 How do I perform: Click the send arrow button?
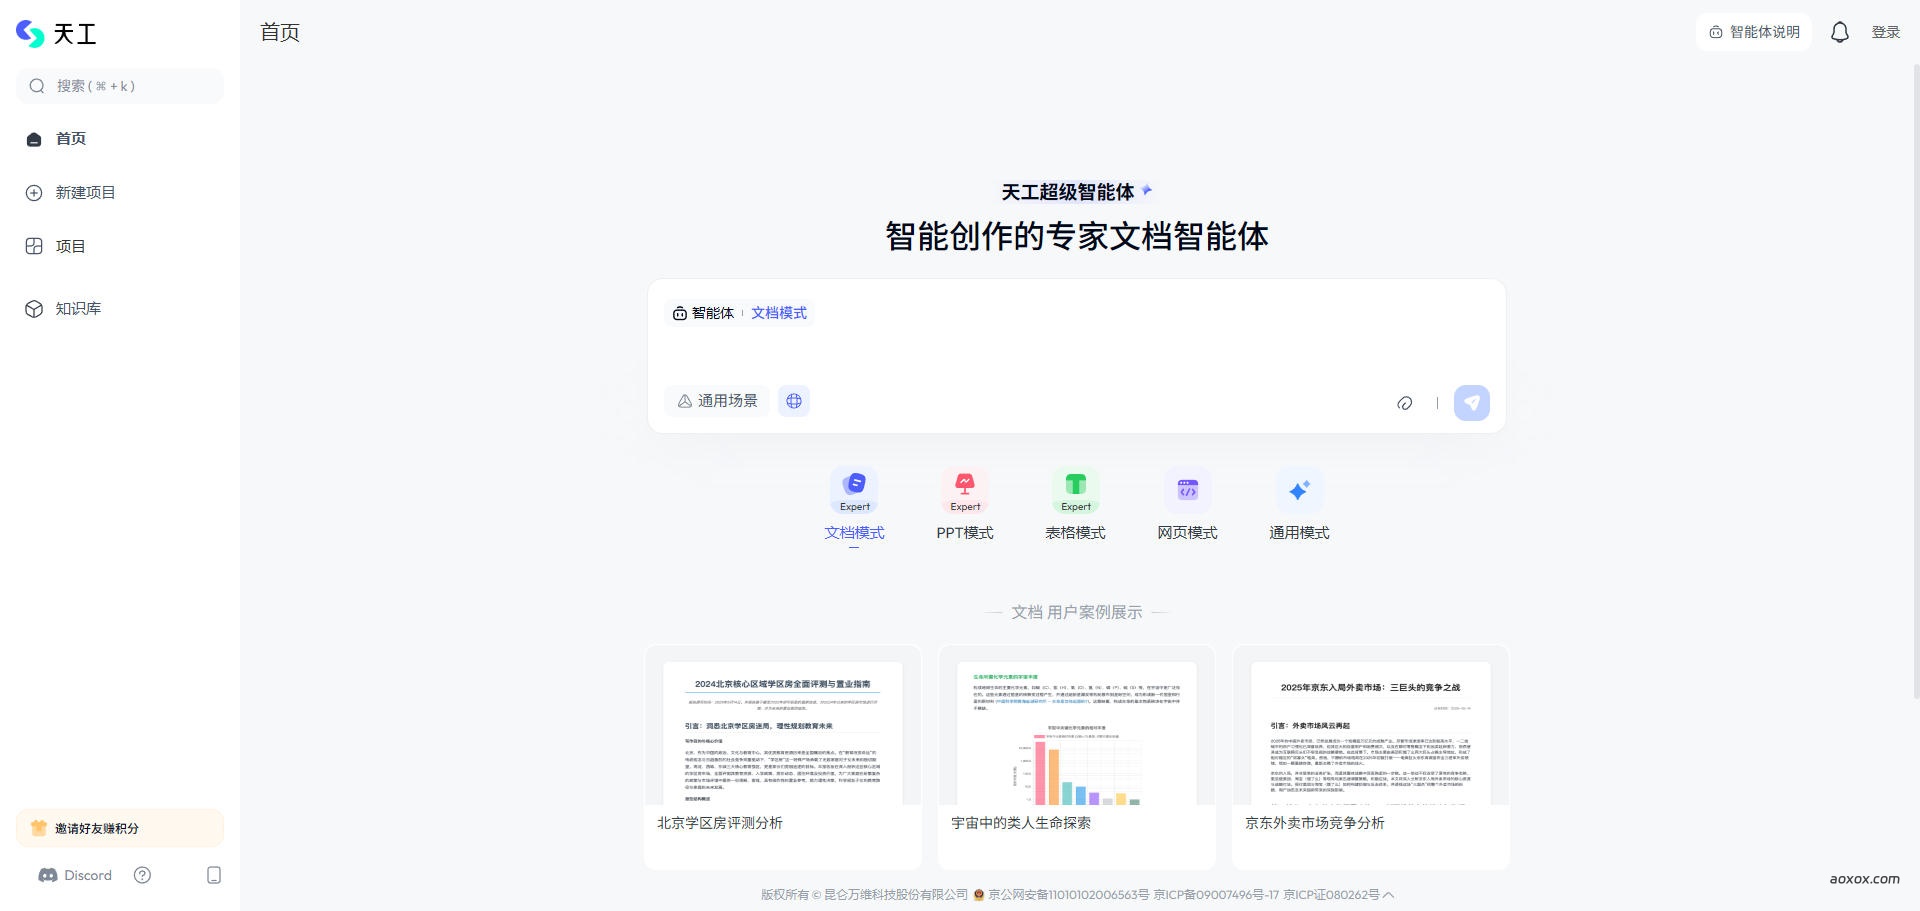point(1472,403)
